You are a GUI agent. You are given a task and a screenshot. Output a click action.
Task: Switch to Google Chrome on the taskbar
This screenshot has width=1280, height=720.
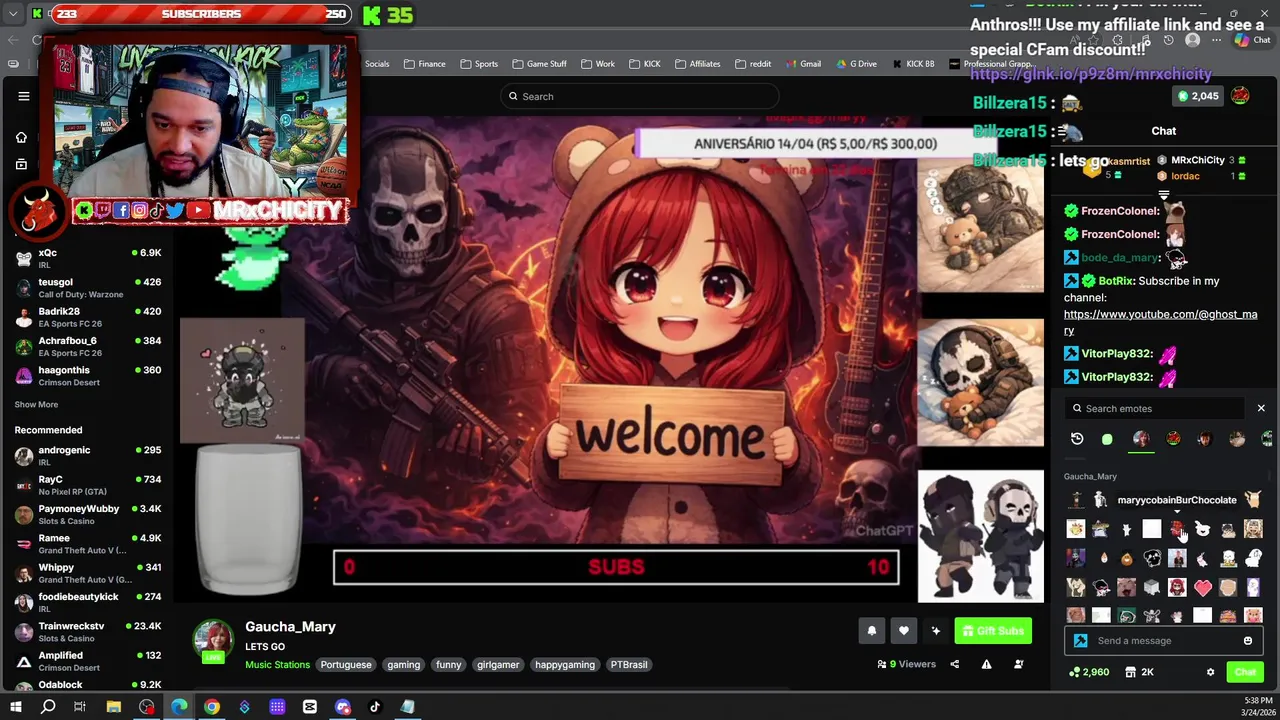pyautogui.click(x=211, y=707)
